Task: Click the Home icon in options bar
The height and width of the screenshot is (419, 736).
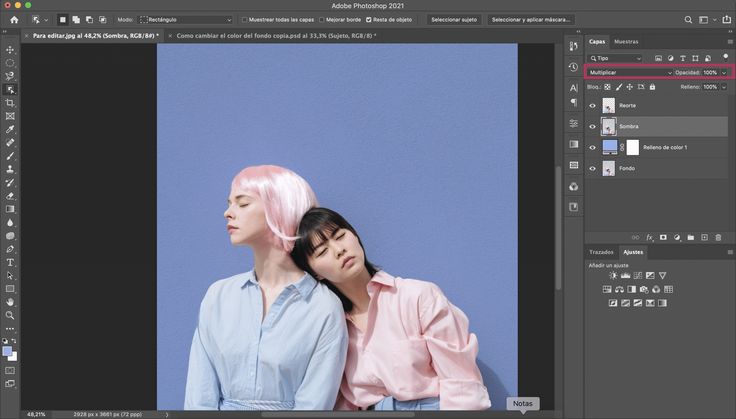Action: point(14,19)
